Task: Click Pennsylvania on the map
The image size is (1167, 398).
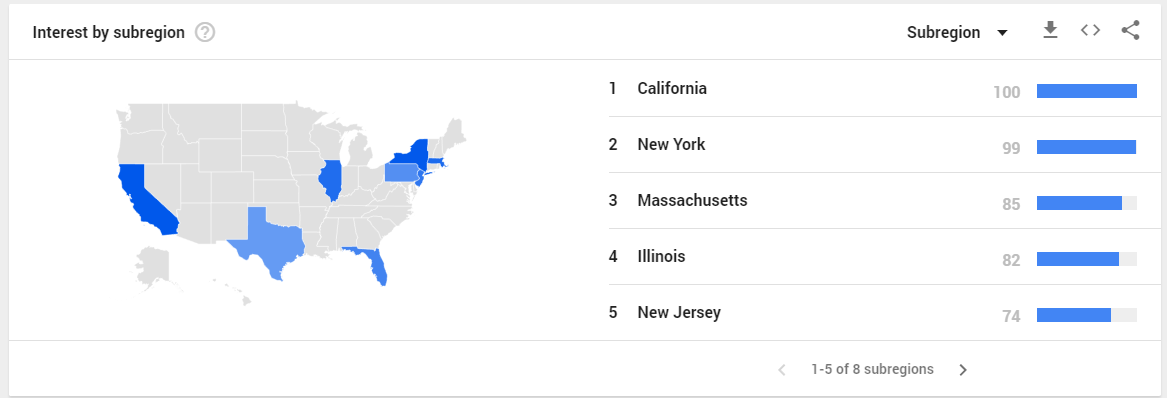Action: click(x=400, y=173)
